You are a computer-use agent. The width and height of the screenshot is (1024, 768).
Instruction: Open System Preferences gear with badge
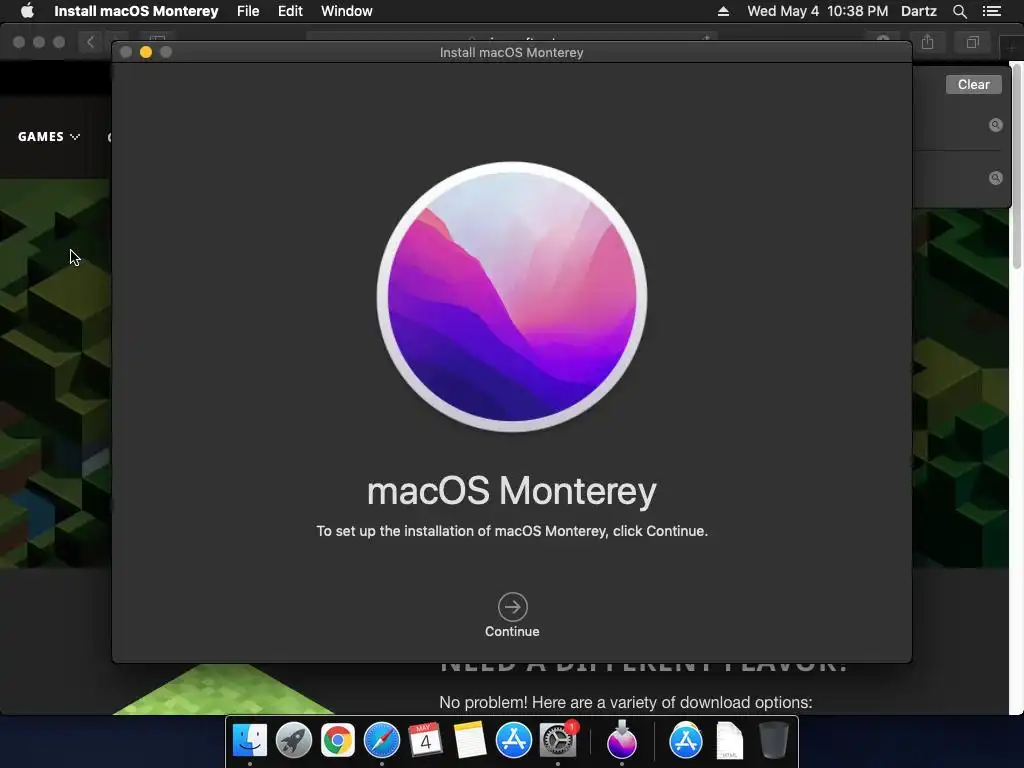coord(558,740)
